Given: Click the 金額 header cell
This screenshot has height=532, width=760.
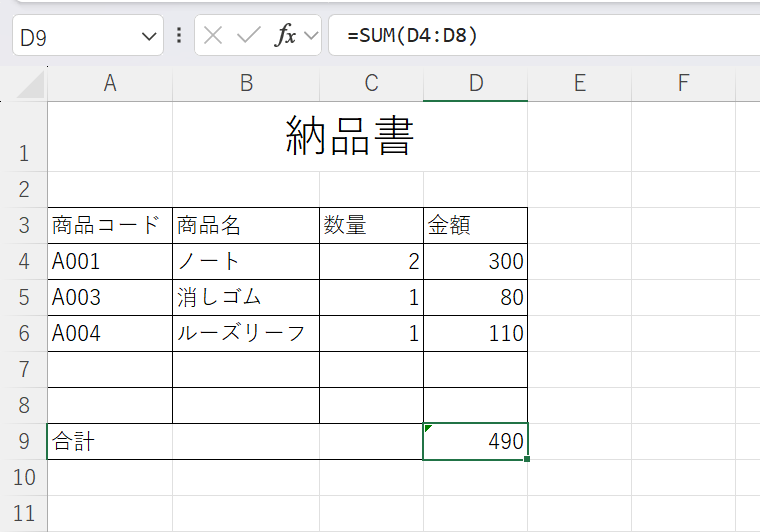Looking at the screenshot, I should [475, 225].
